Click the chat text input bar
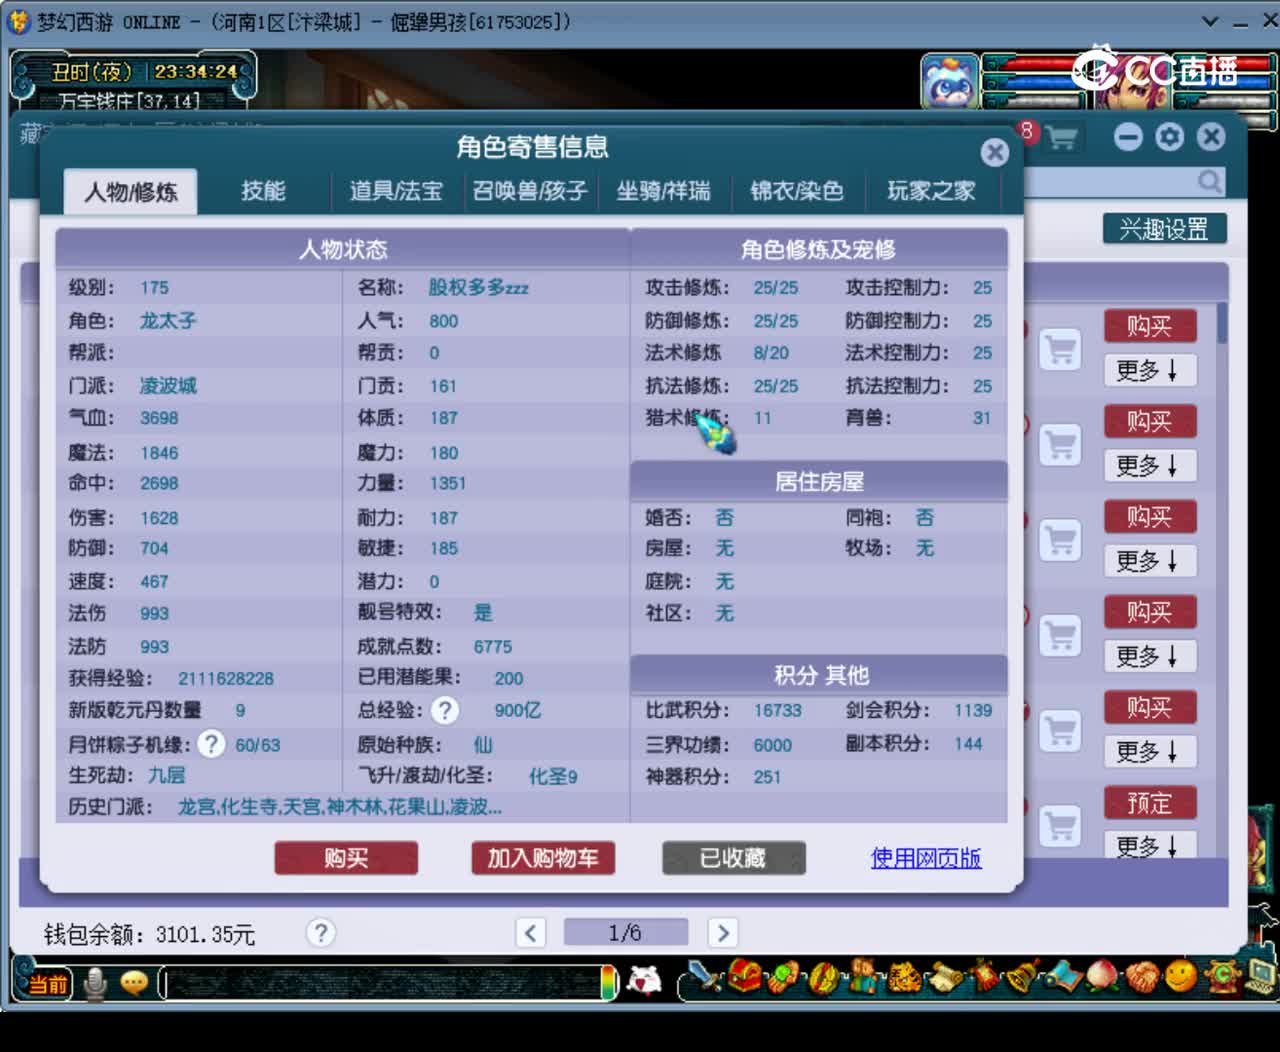The height and width of the screenshot is (1052, 1280). 381,984
